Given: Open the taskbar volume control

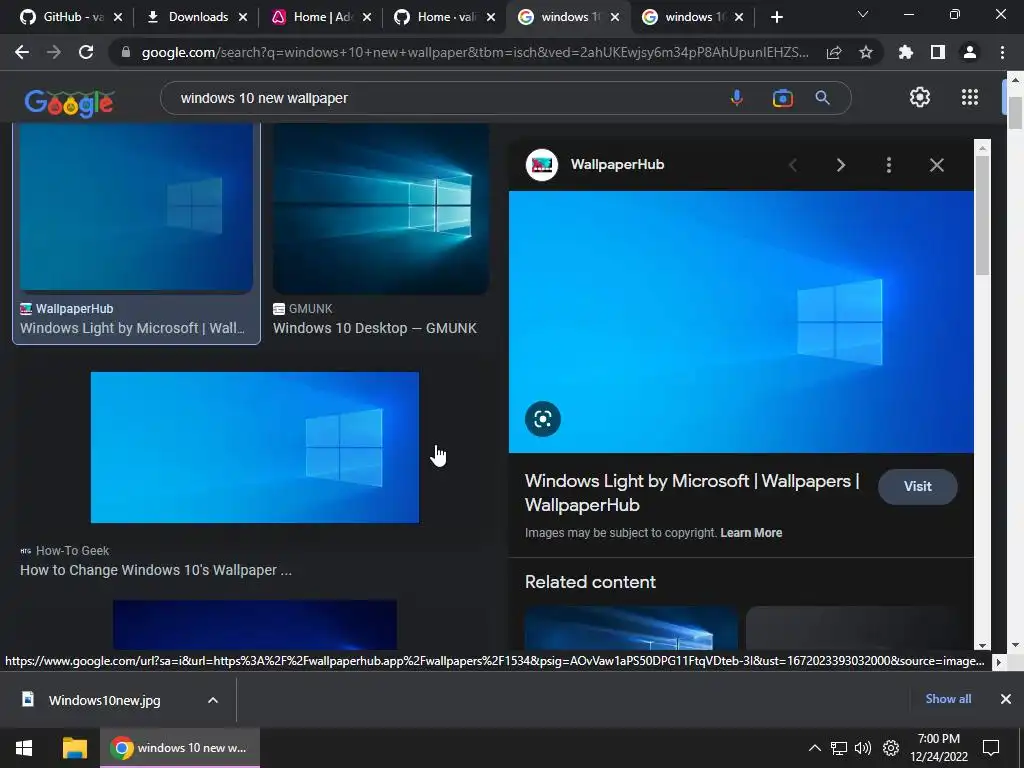Looking at the screenshot, I should [863, 748].
